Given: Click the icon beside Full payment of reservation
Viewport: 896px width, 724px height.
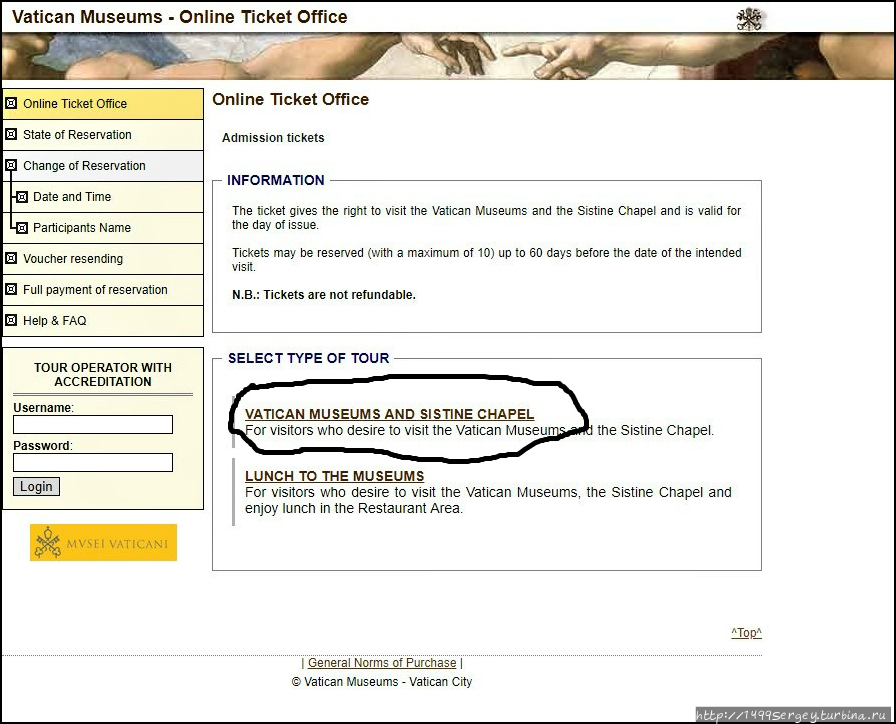Looking at the screenshot, I should 11,289.
